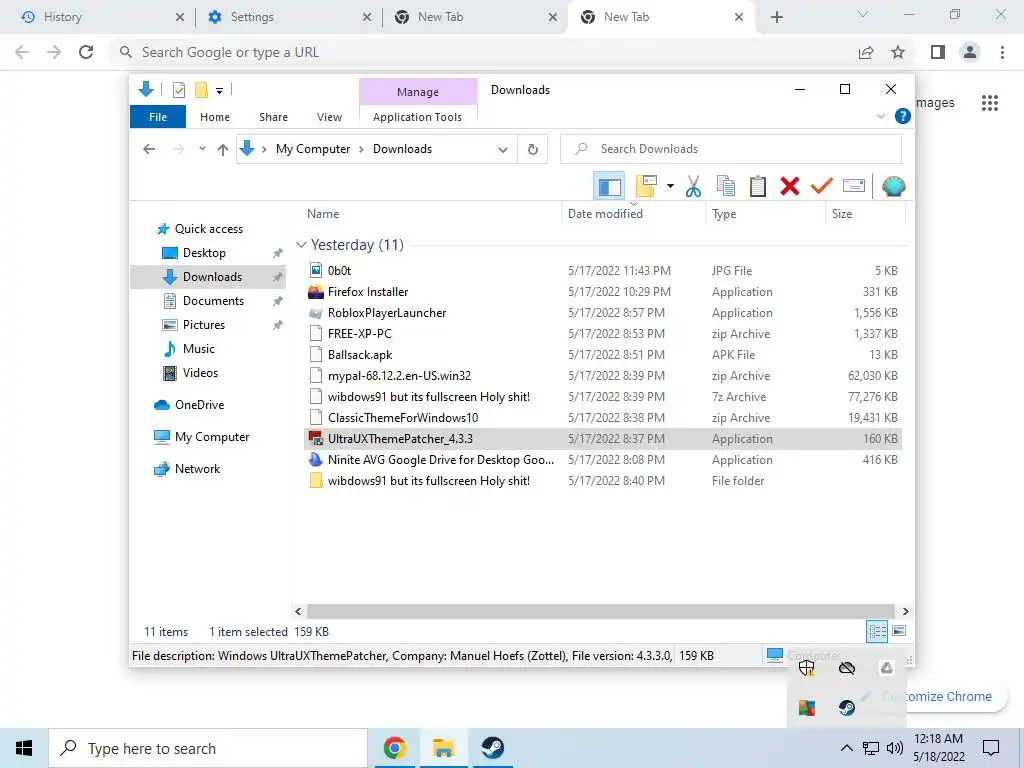Click the Steam icon on the taskbar
The width and height of the screenshot is (1024, 768).
(492, 748)
